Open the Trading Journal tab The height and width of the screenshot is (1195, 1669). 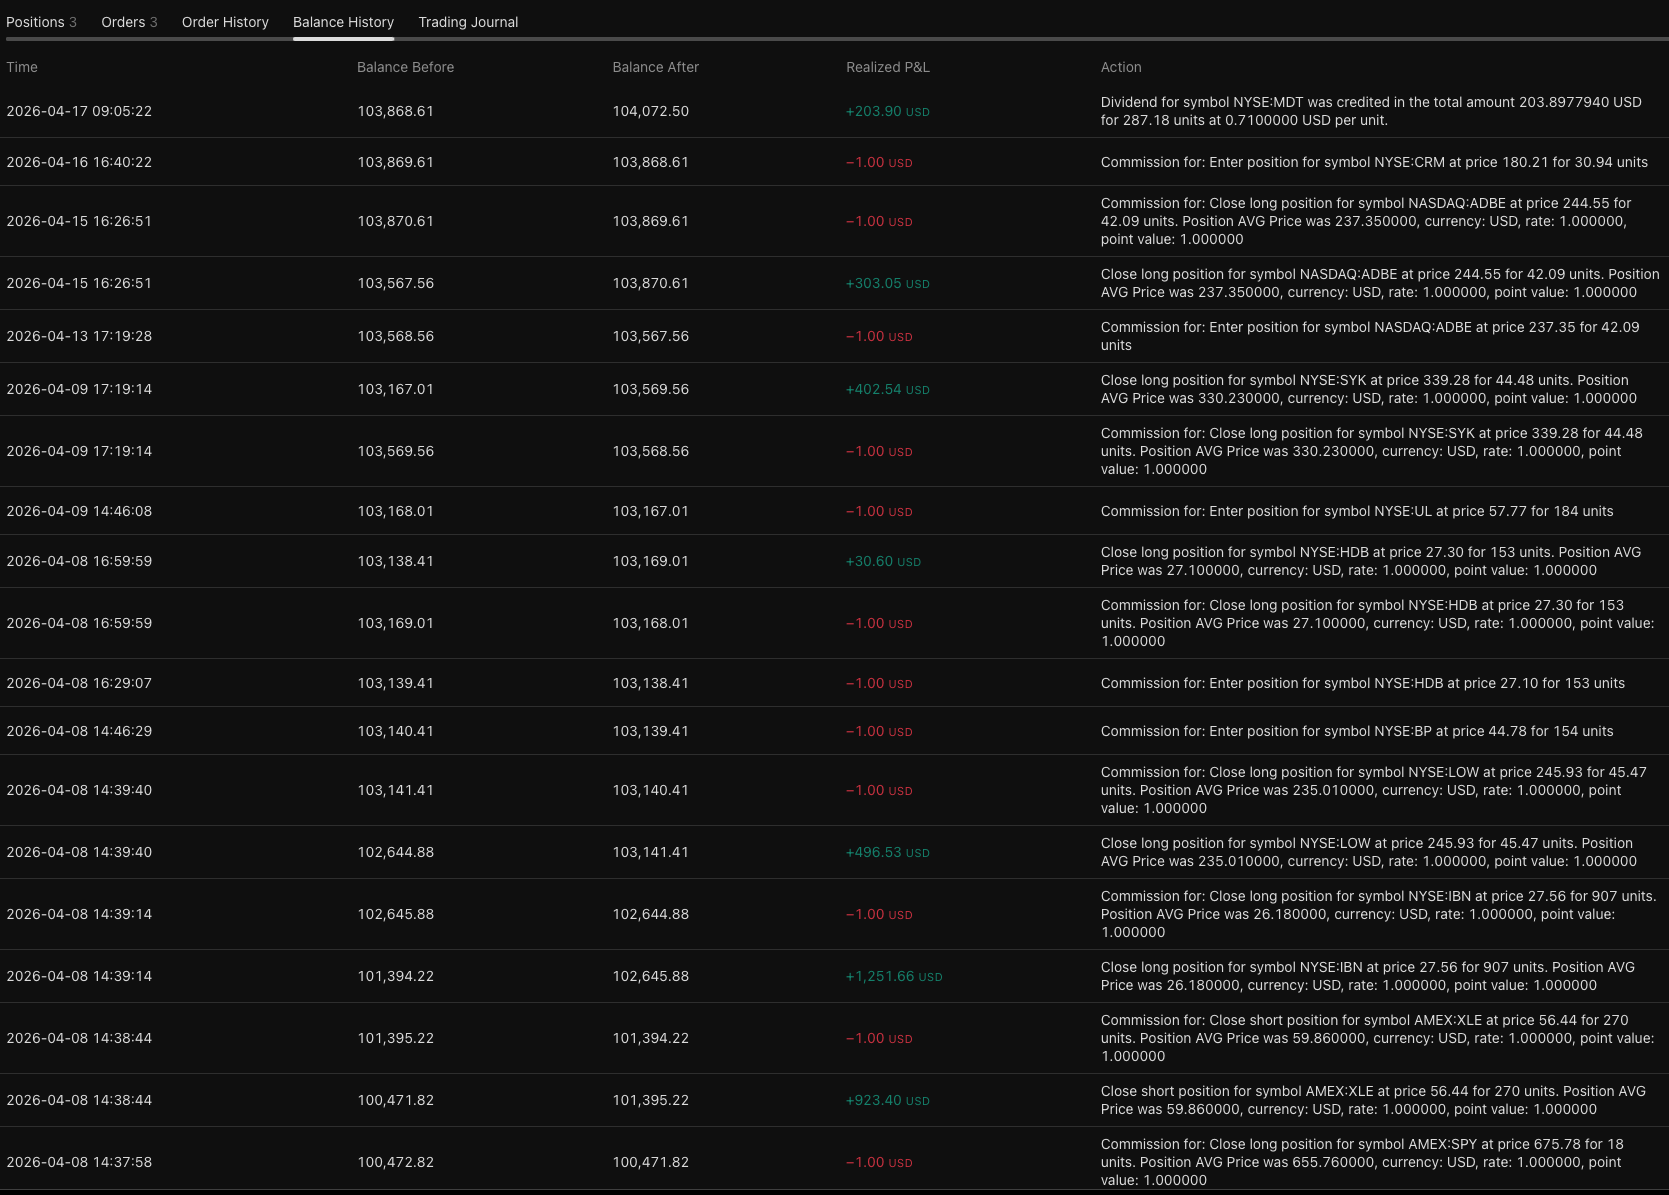click(468, 22)
